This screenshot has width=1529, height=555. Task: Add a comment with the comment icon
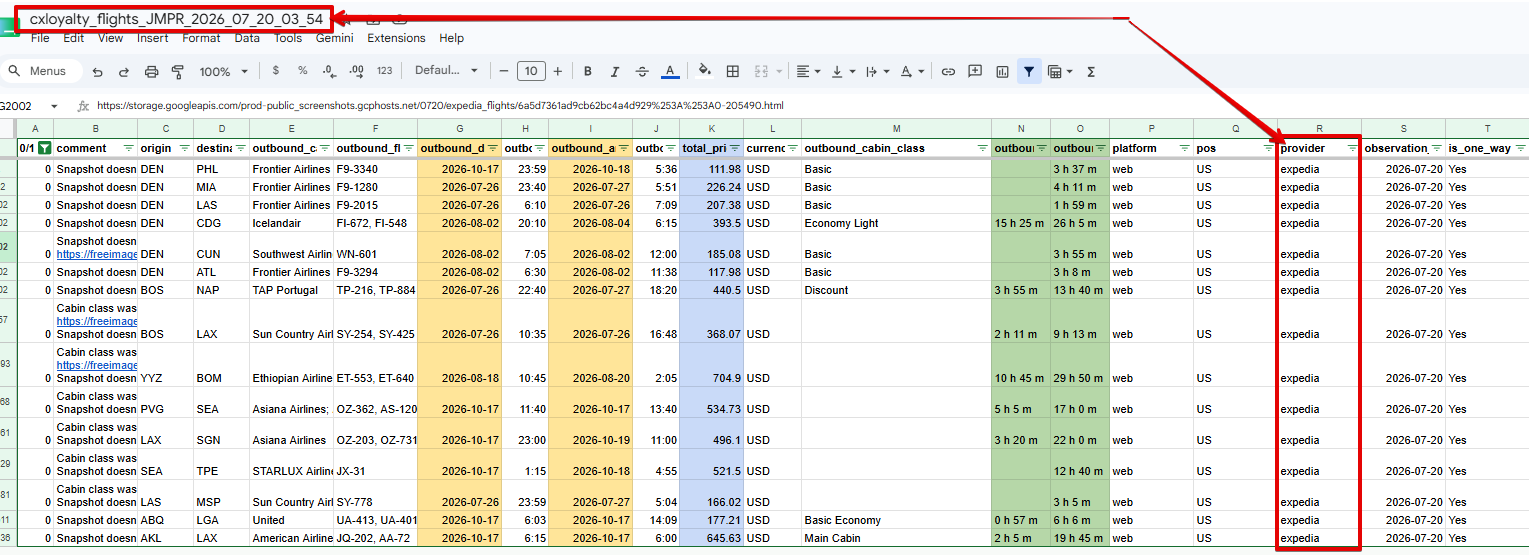(x=975, y=71)
